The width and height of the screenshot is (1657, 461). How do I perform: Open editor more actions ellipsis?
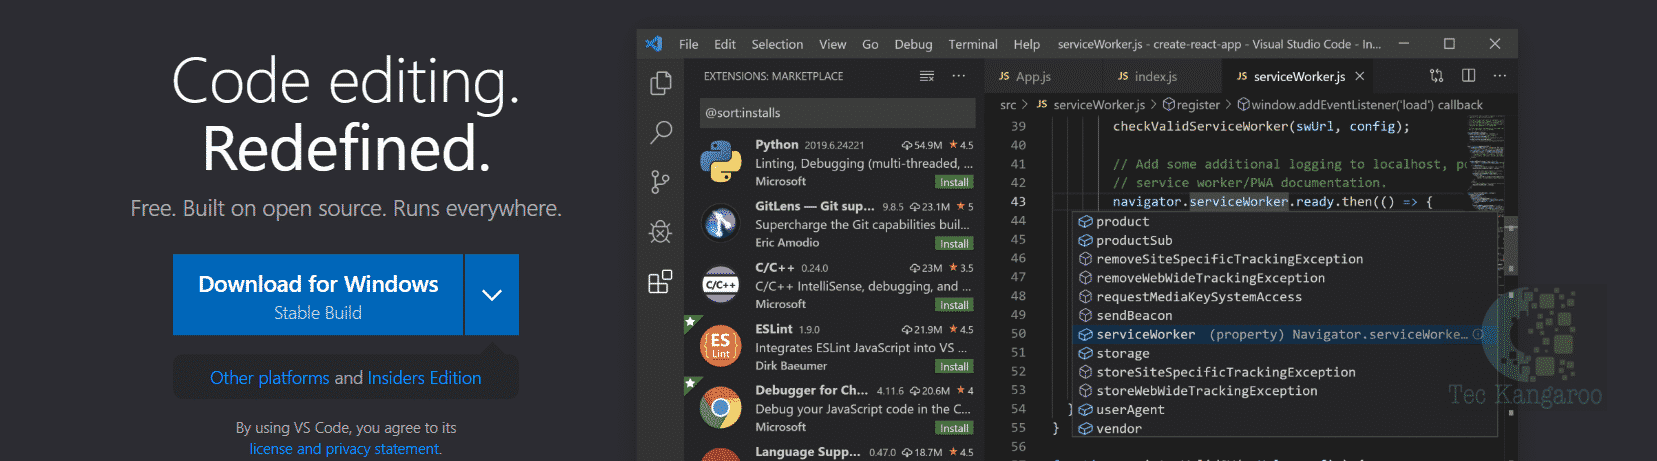point(1500,76)
